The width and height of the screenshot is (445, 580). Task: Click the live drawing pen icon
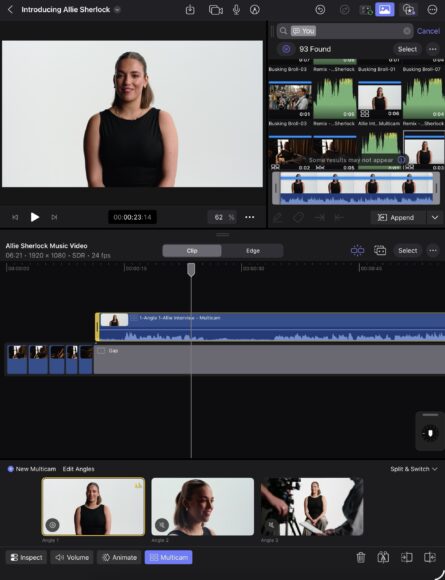point(254,10)
